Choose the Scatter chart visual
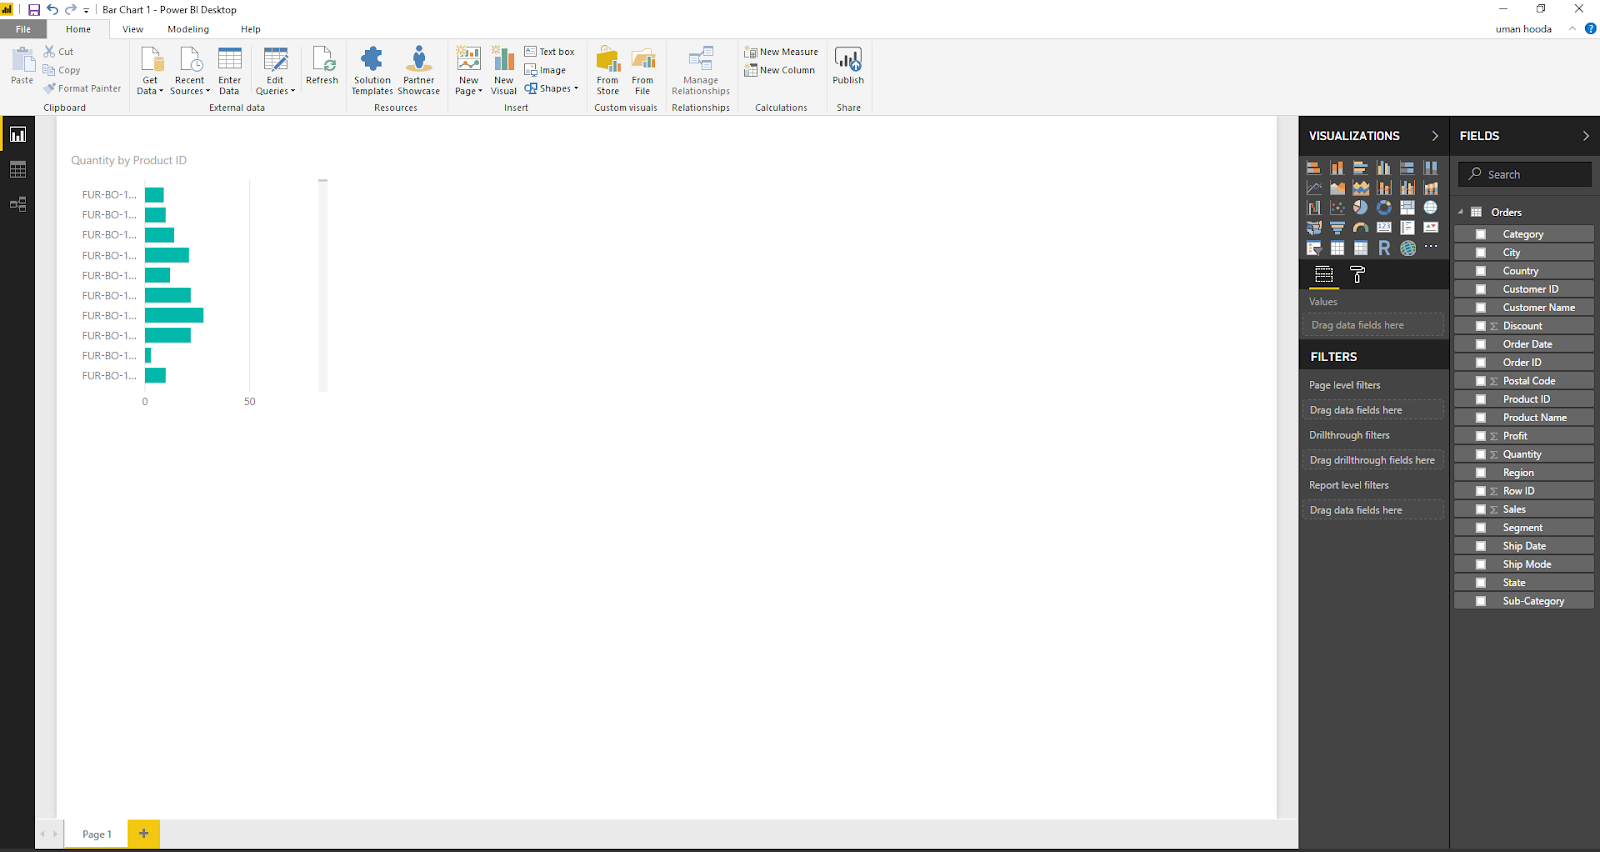The image size is (1600, 852). point(1337,208)
